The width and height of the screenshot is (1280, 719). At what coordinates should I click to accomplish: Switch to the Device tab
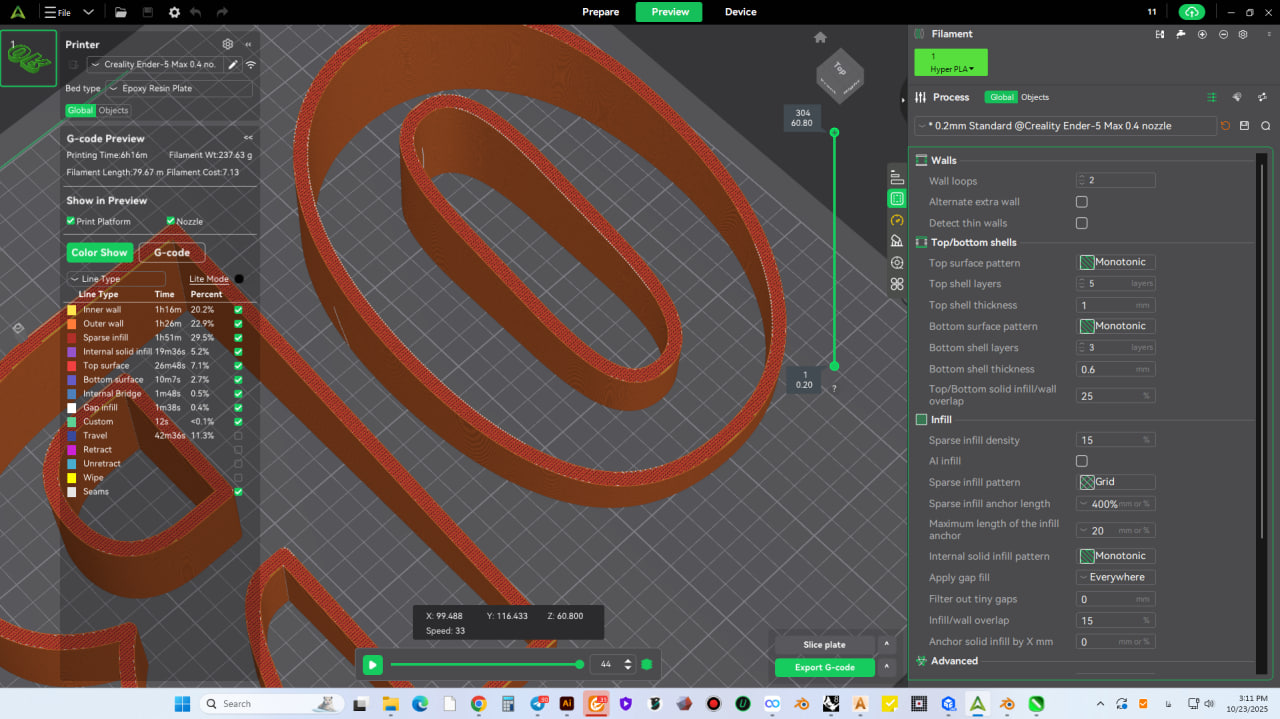point(740,12)
